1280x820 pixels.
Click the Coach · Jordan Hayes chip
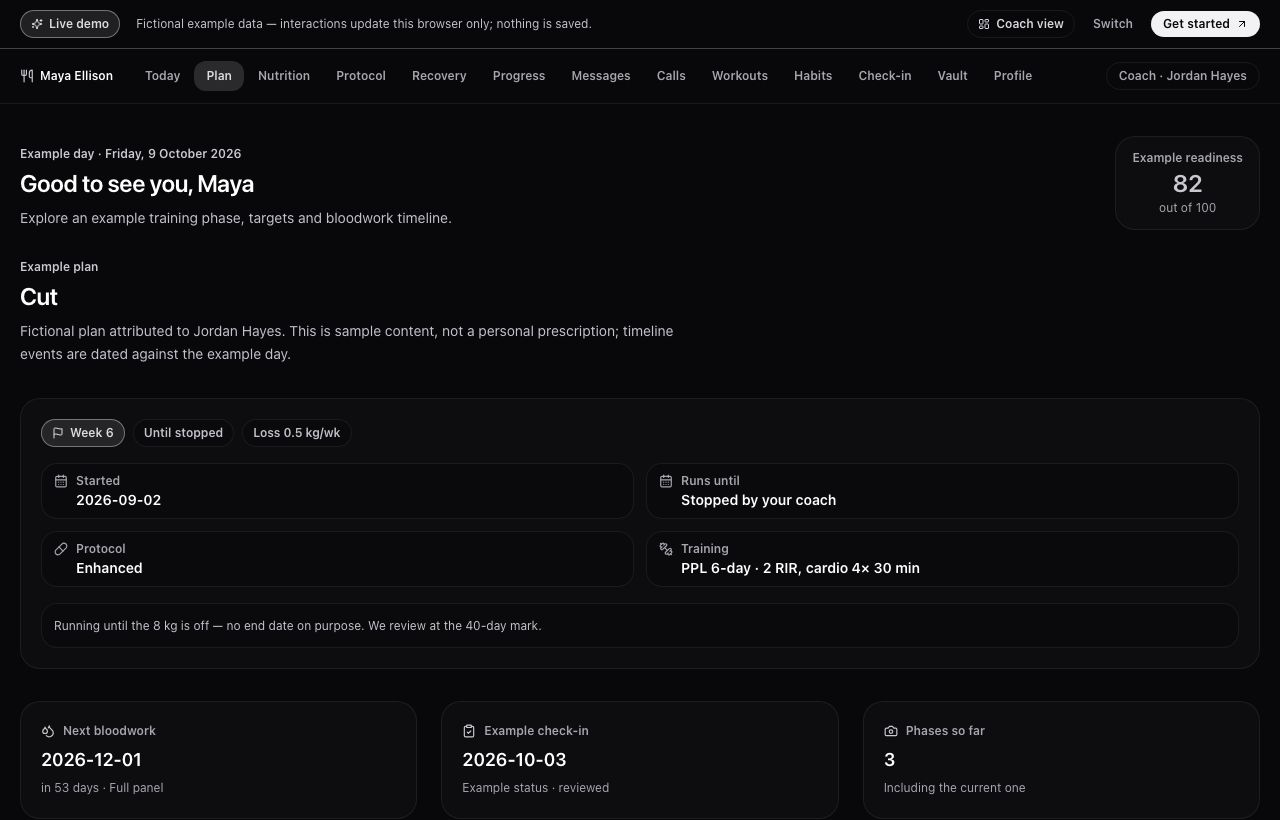pyautogui.click(x=1183, y=76)
